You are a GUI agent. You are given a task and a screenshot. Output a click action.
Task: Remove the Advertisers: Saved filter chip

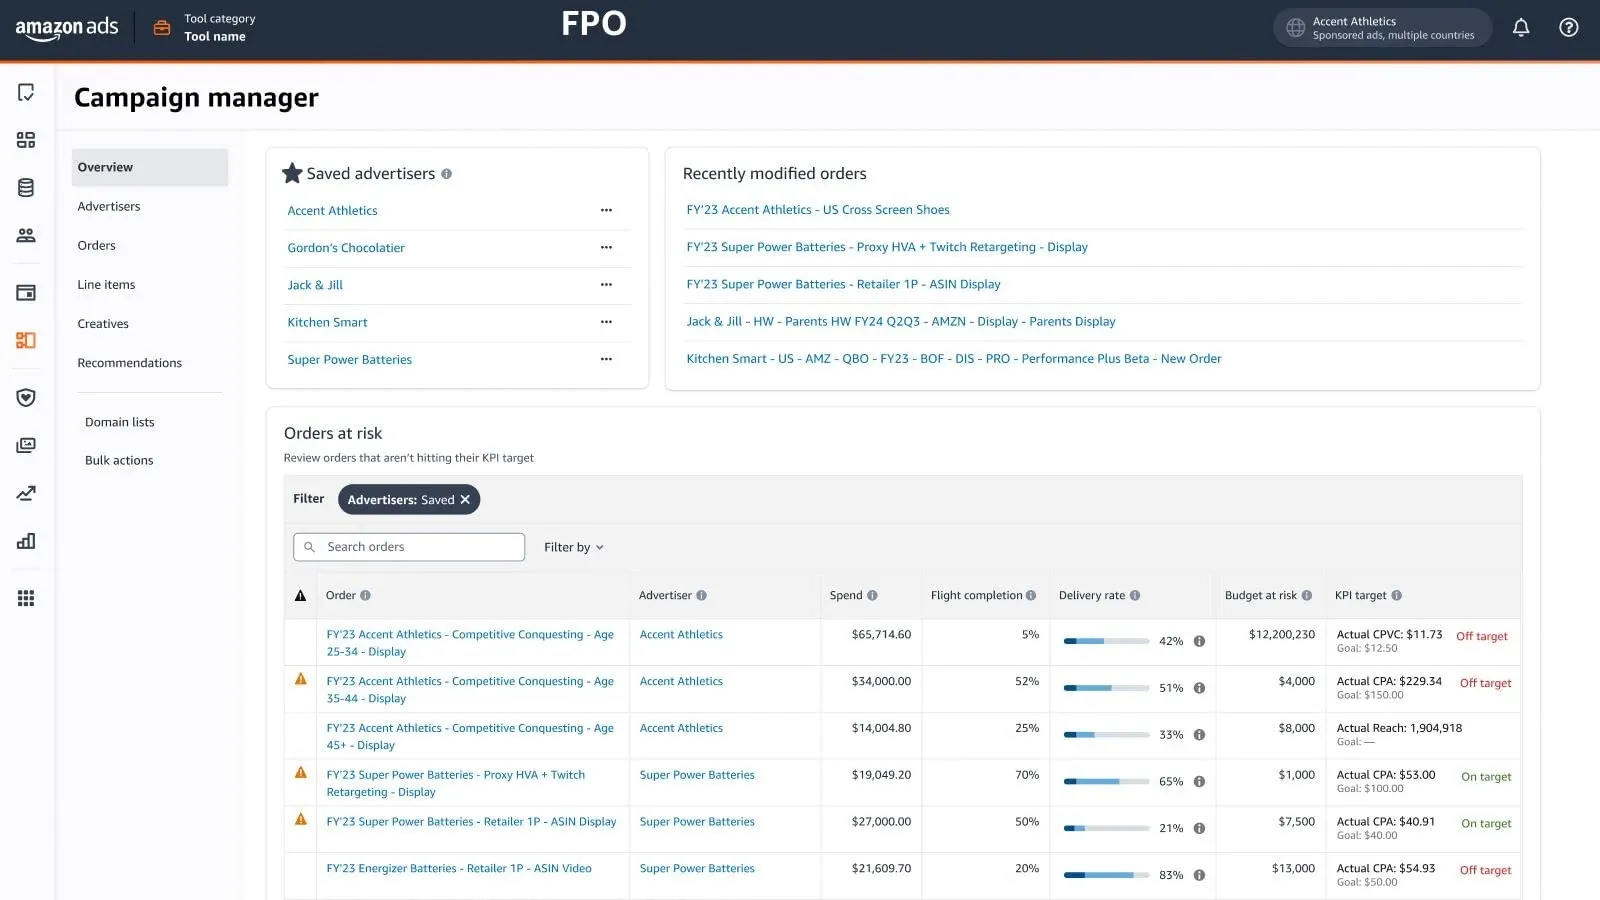[x=465, y=500]
